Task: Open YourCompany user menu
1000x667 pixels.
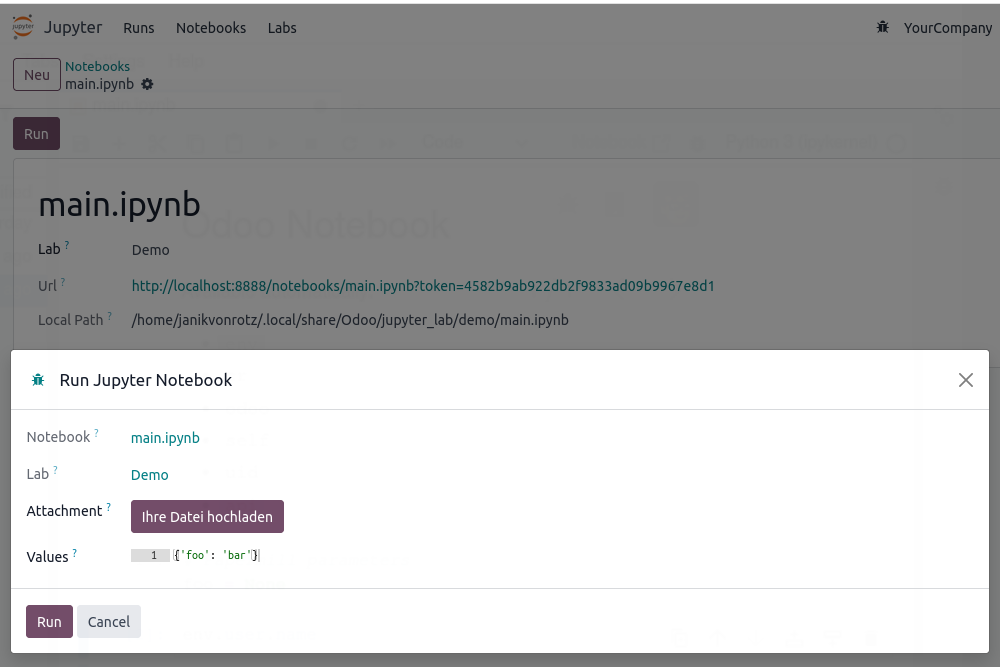Action: coord(948,28)
